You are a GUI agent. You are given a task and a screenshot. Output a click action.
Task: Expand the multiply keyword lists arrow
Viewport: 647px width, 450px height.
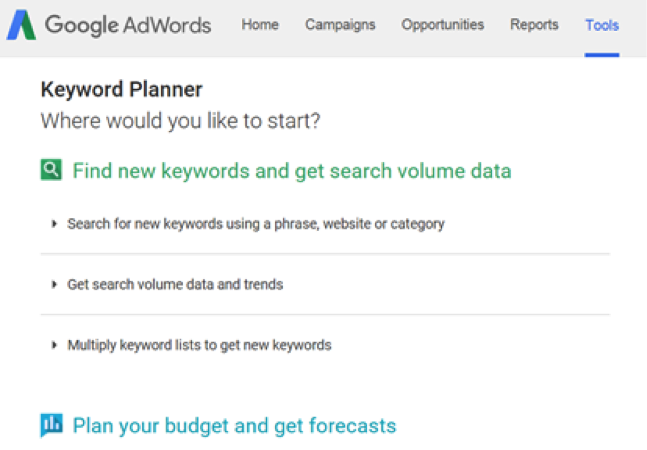pyautogui.click(x=54, y=345)
